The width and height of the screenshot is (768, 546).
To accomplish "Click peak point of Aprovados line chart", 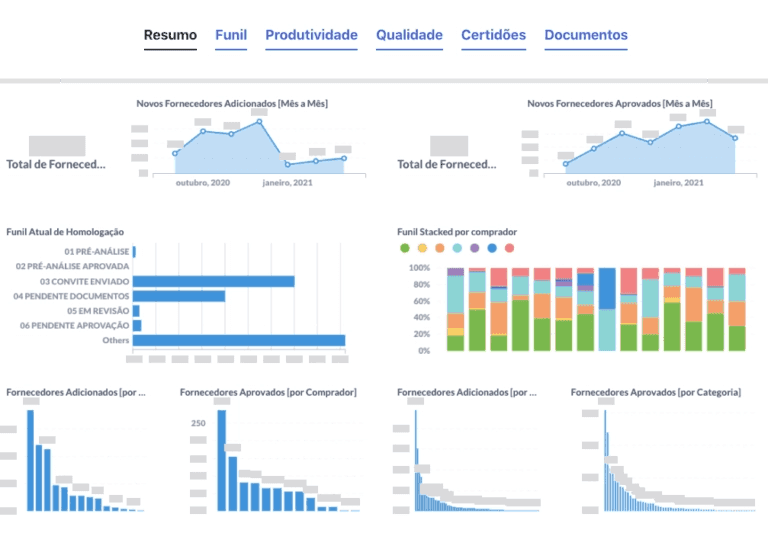I will pos(707,121).
